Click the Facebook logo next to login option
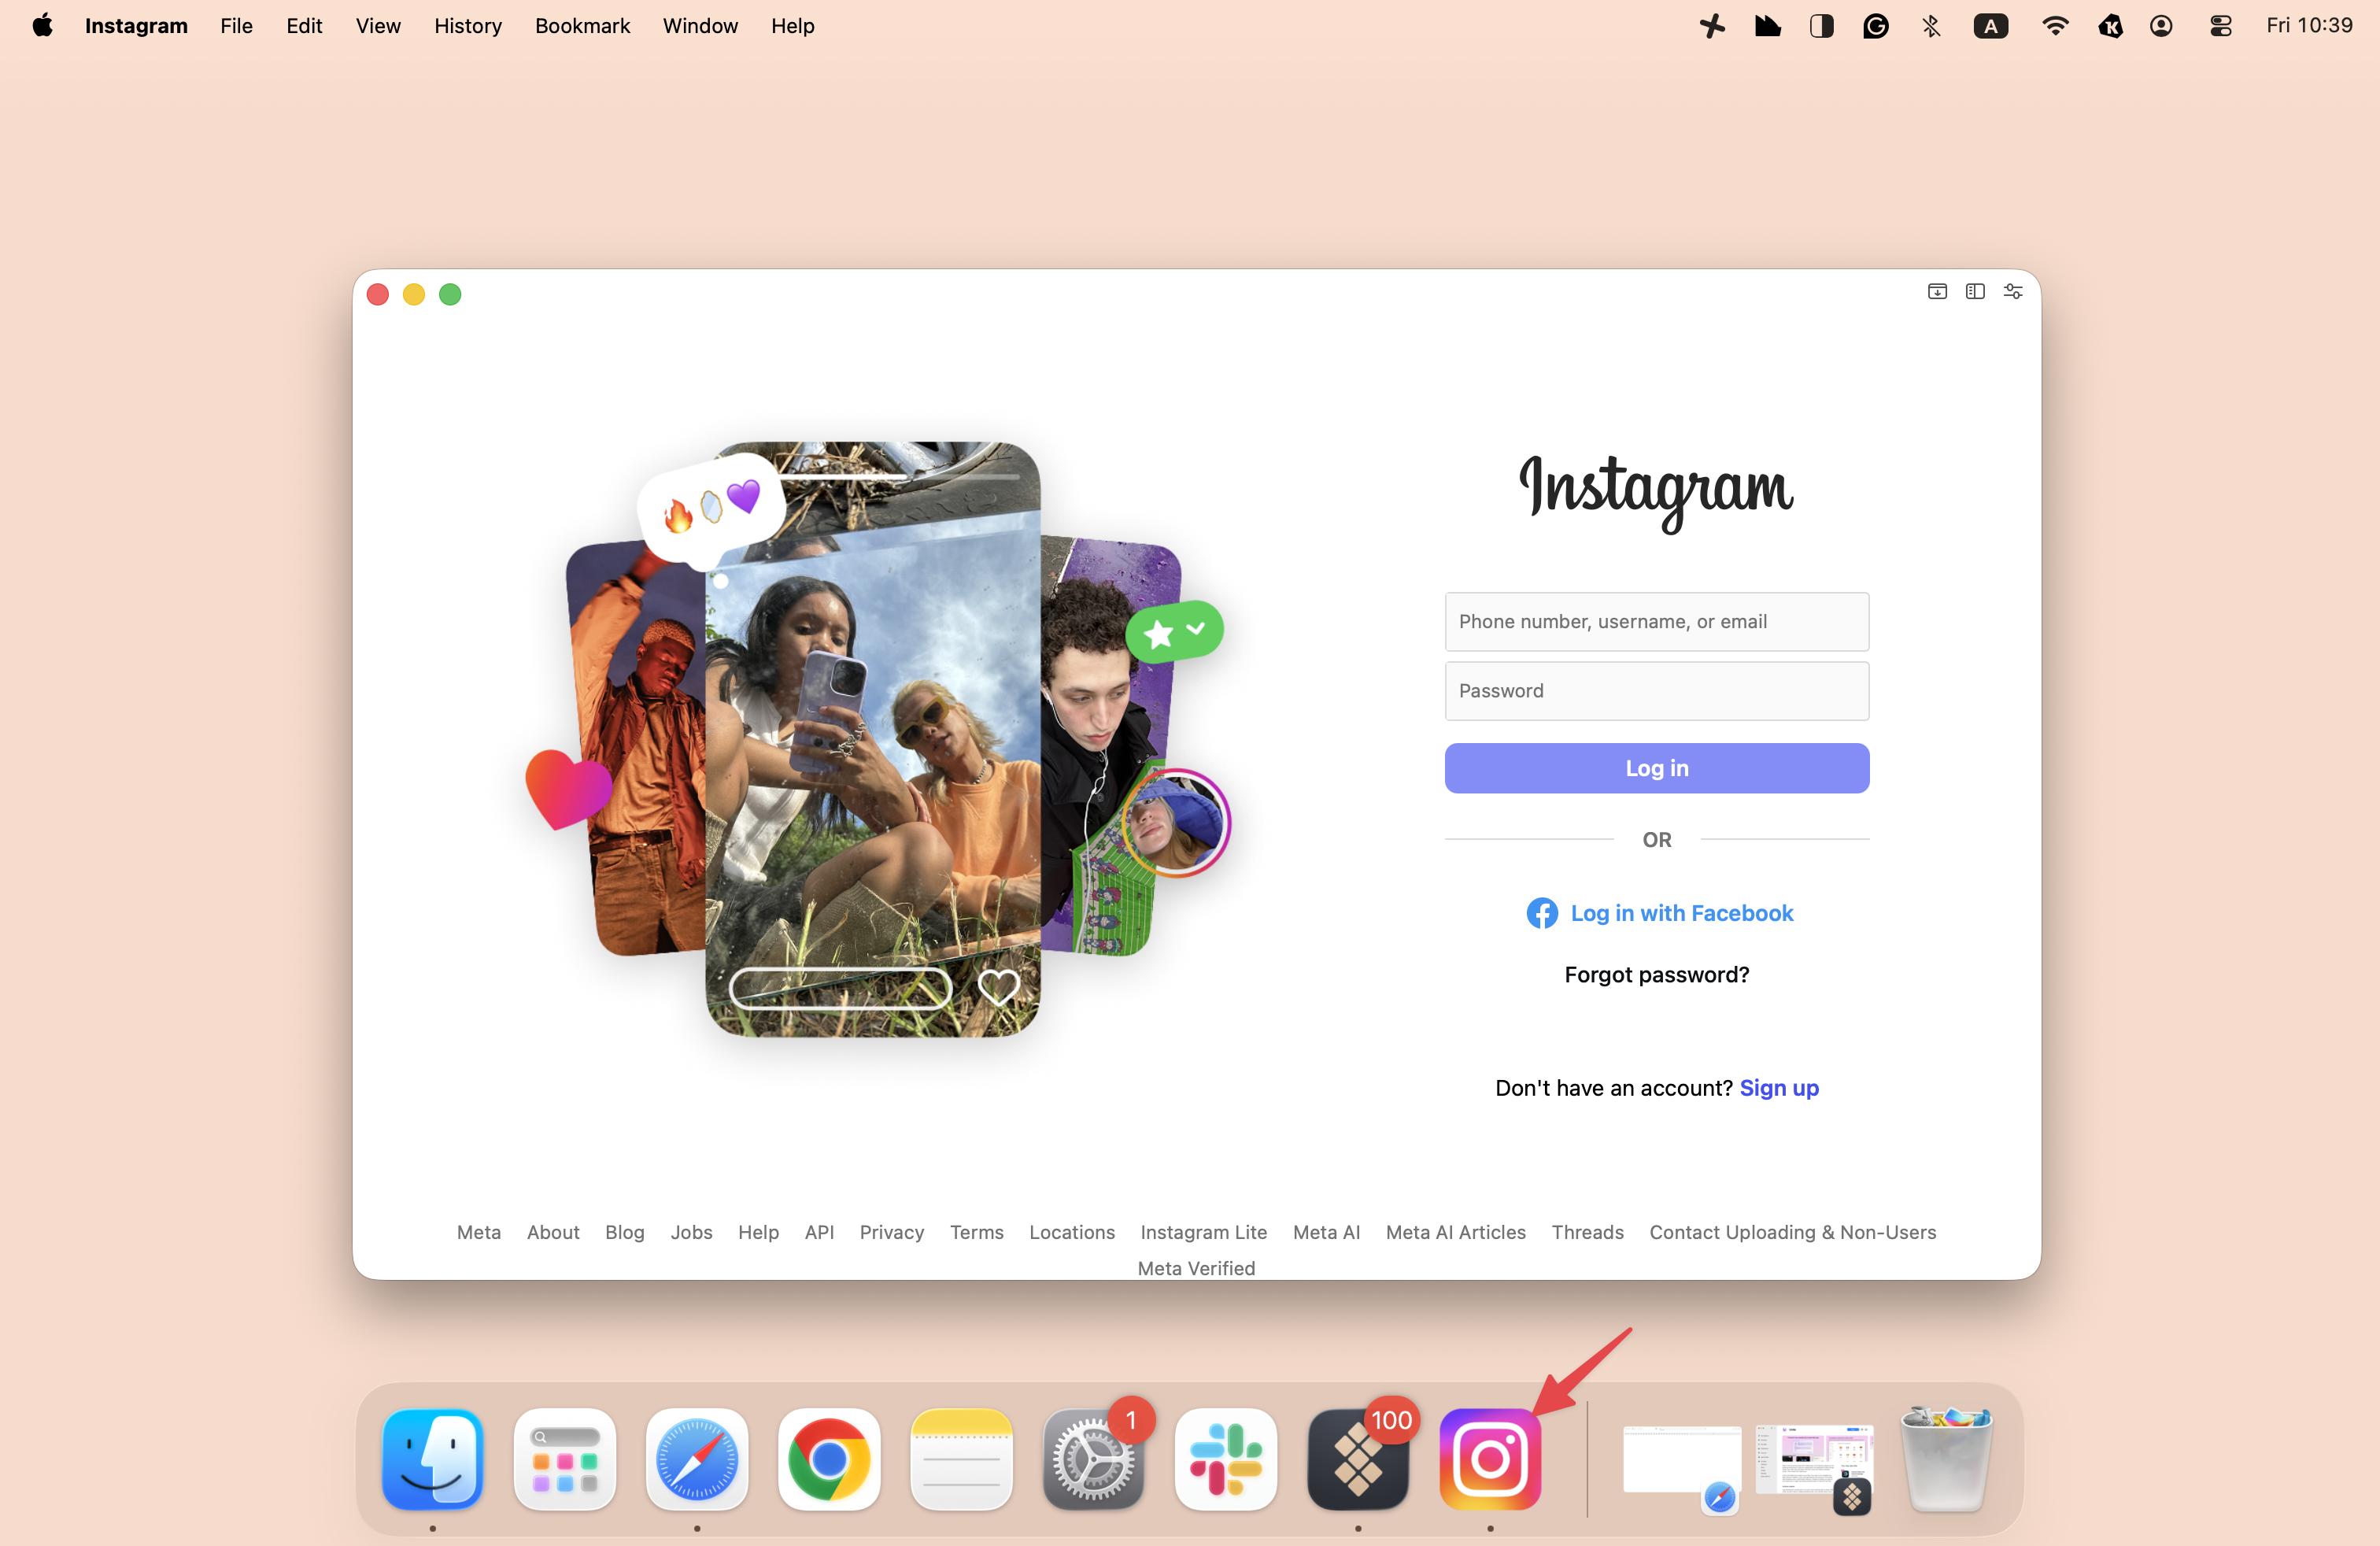 (1541, 913)
